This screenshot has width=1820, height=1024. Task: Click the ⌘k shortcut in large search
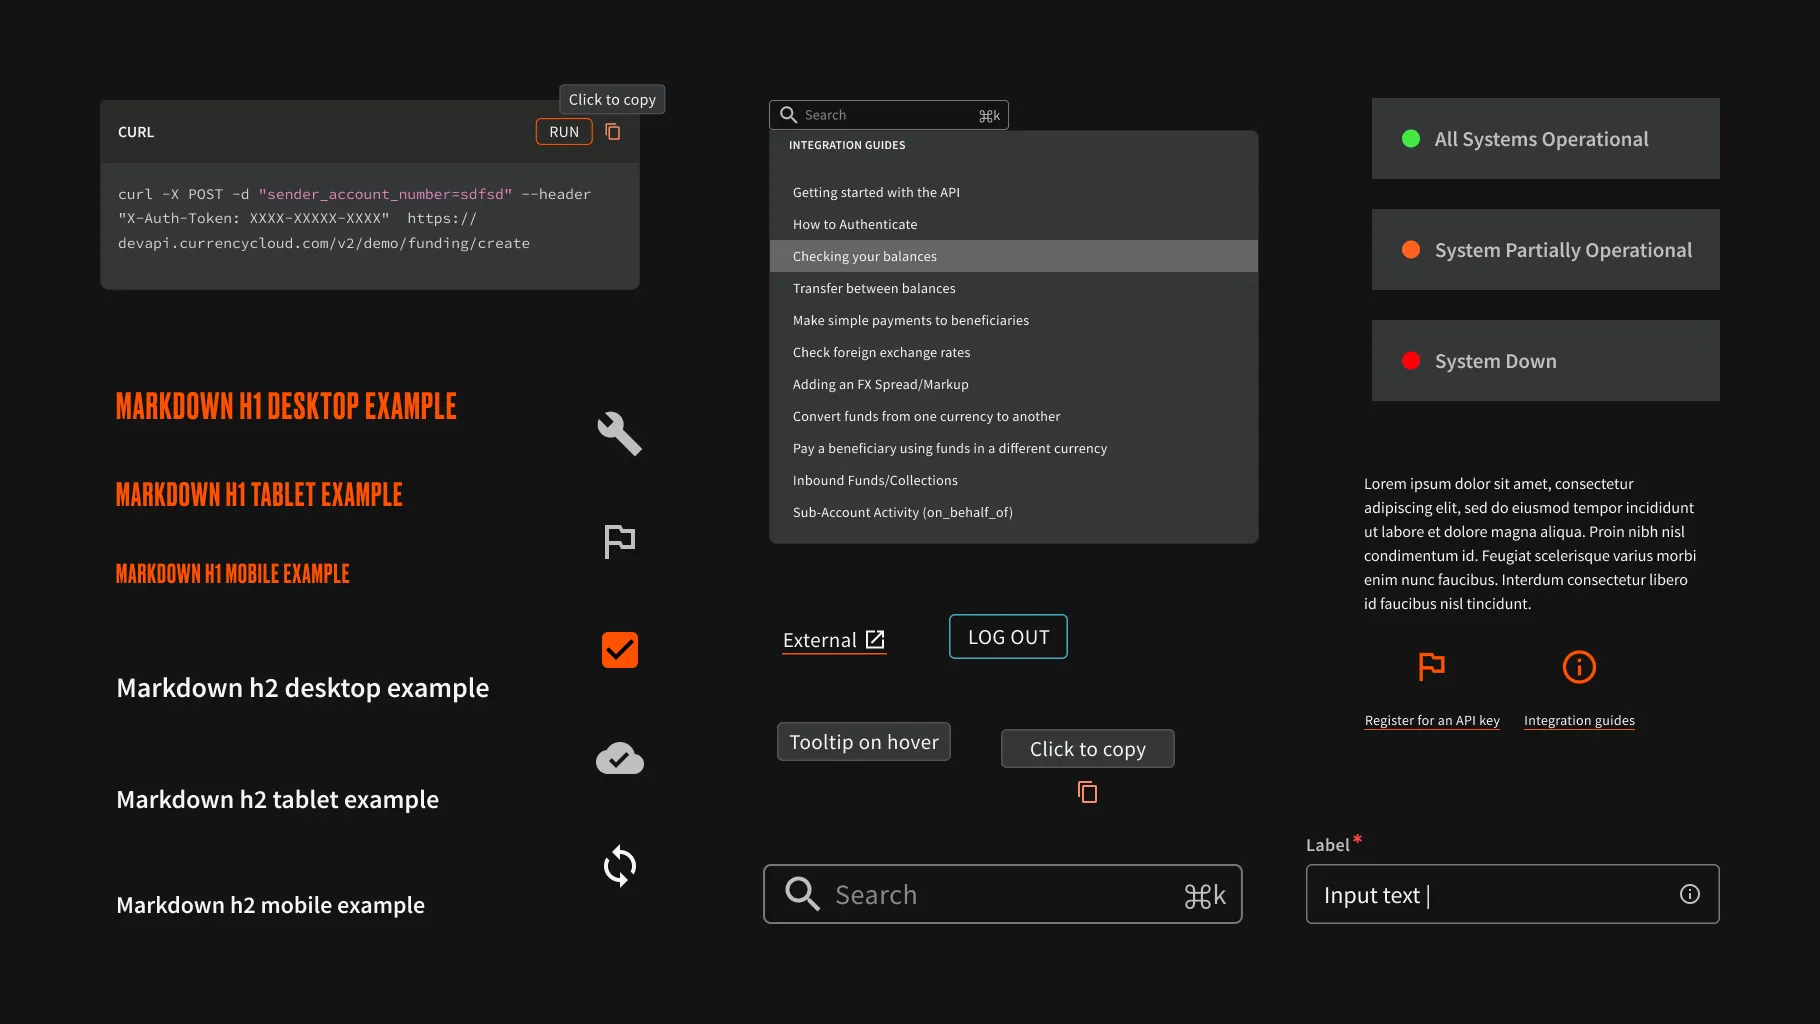(1205, 895)
